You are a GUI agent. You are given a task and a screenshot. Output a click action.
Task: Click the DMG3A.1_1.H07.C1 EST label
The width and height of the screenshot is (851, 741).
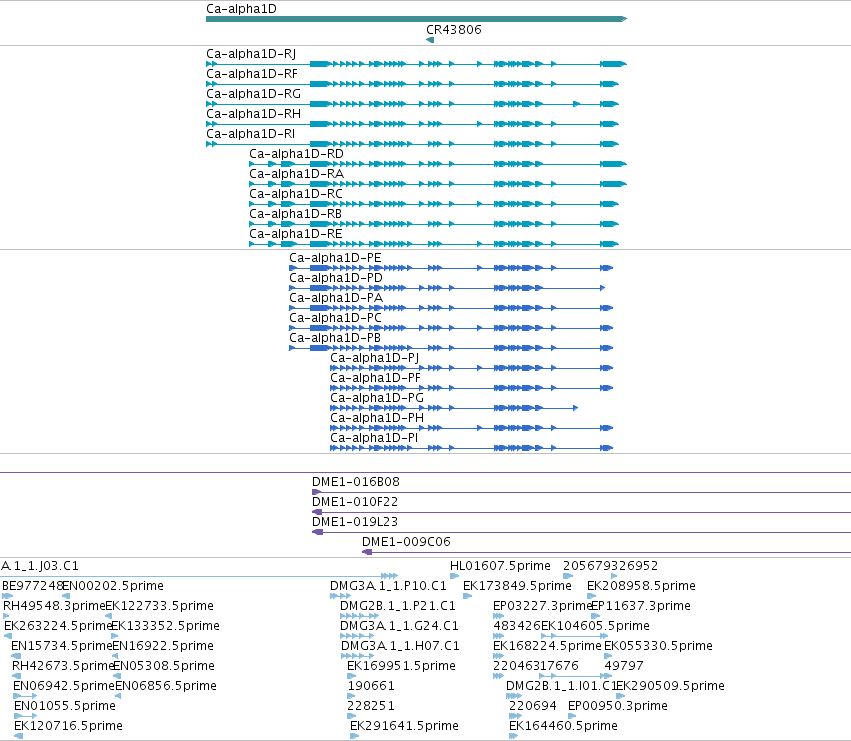pos(400,647)
